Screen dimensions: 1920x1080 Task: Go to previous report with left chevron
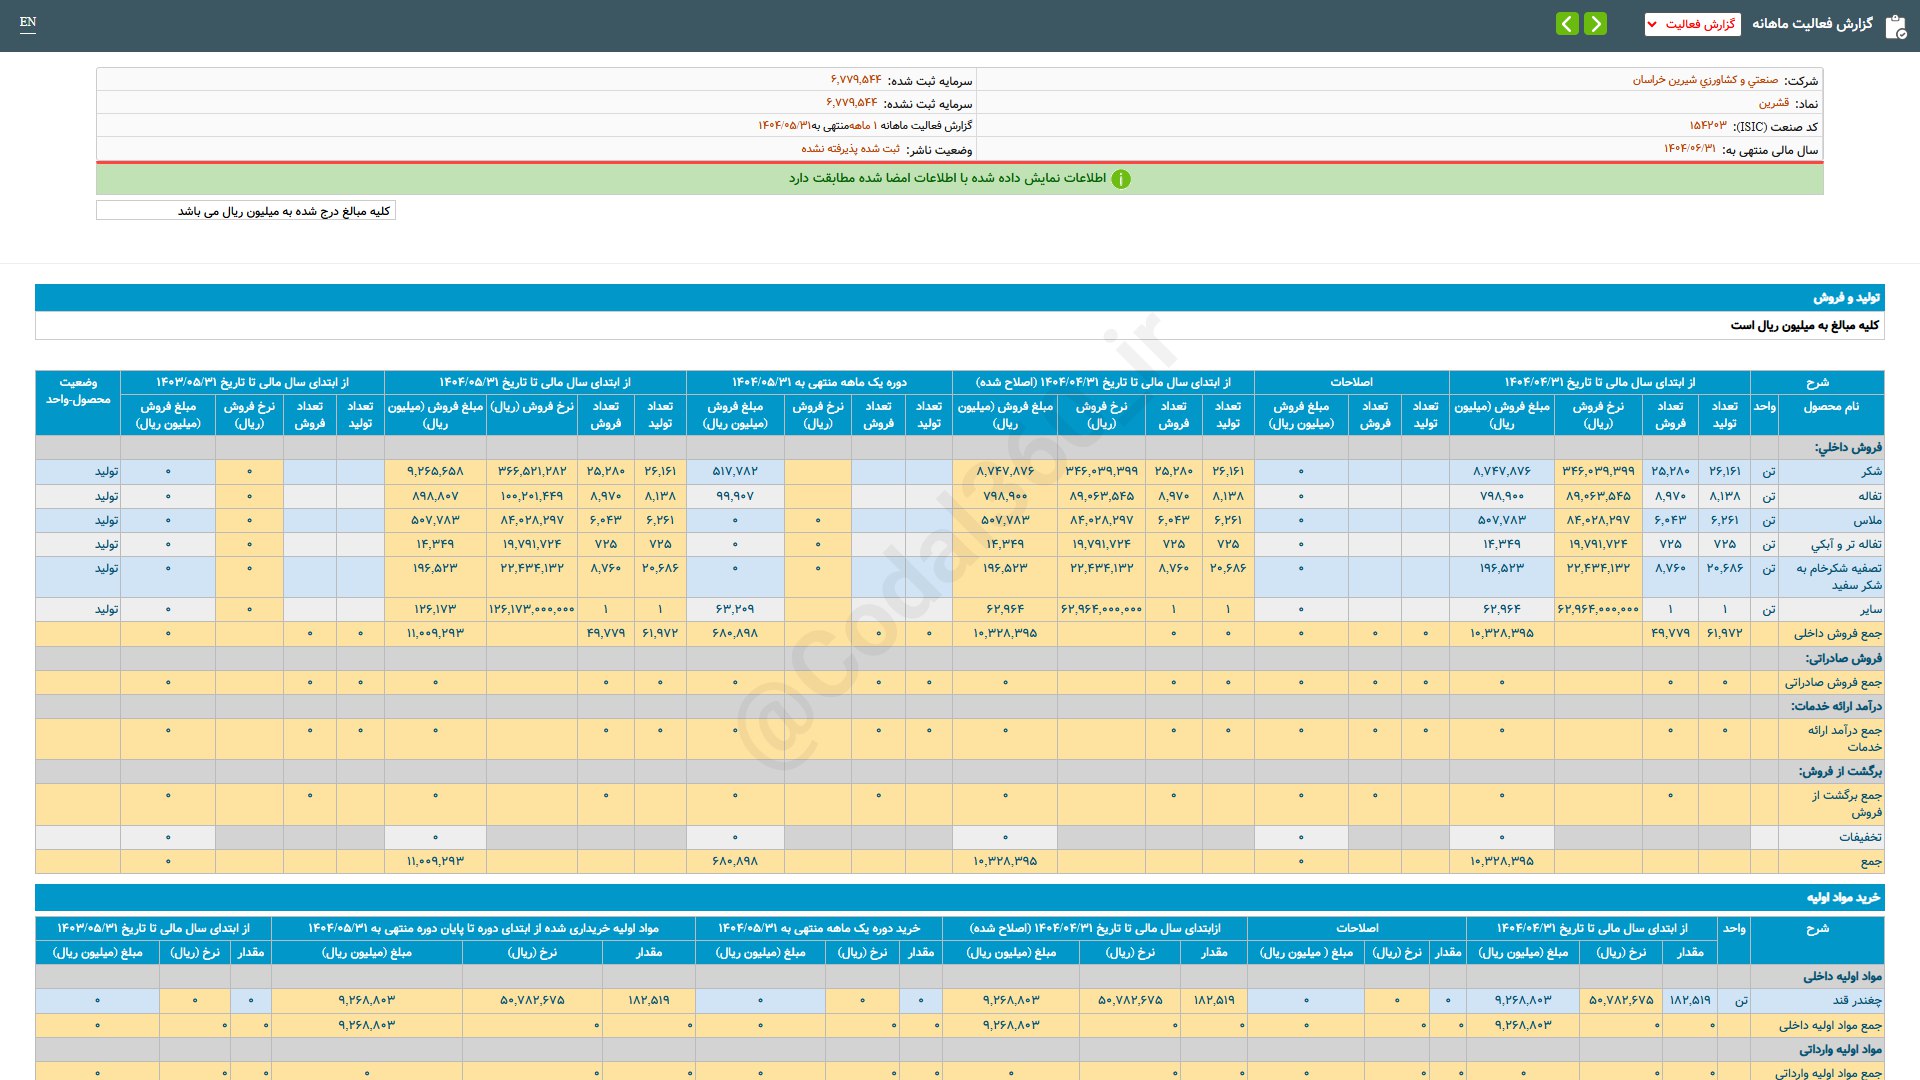[1567, 24]
